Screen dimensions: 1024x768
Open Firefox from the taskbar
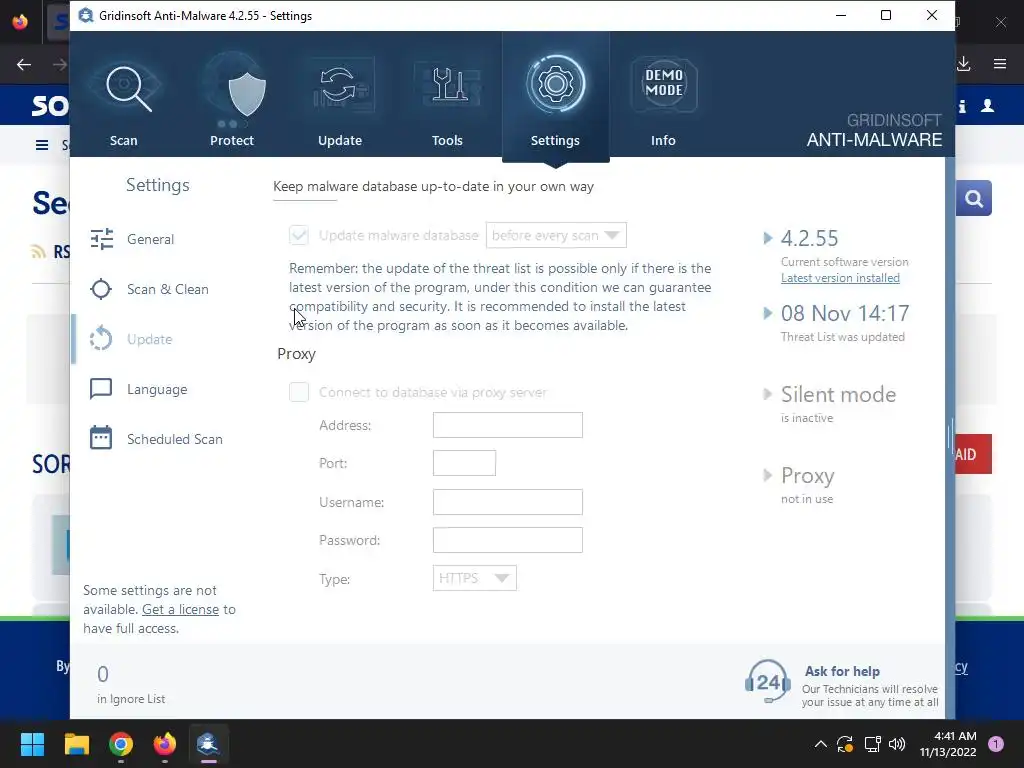point(165,744)
